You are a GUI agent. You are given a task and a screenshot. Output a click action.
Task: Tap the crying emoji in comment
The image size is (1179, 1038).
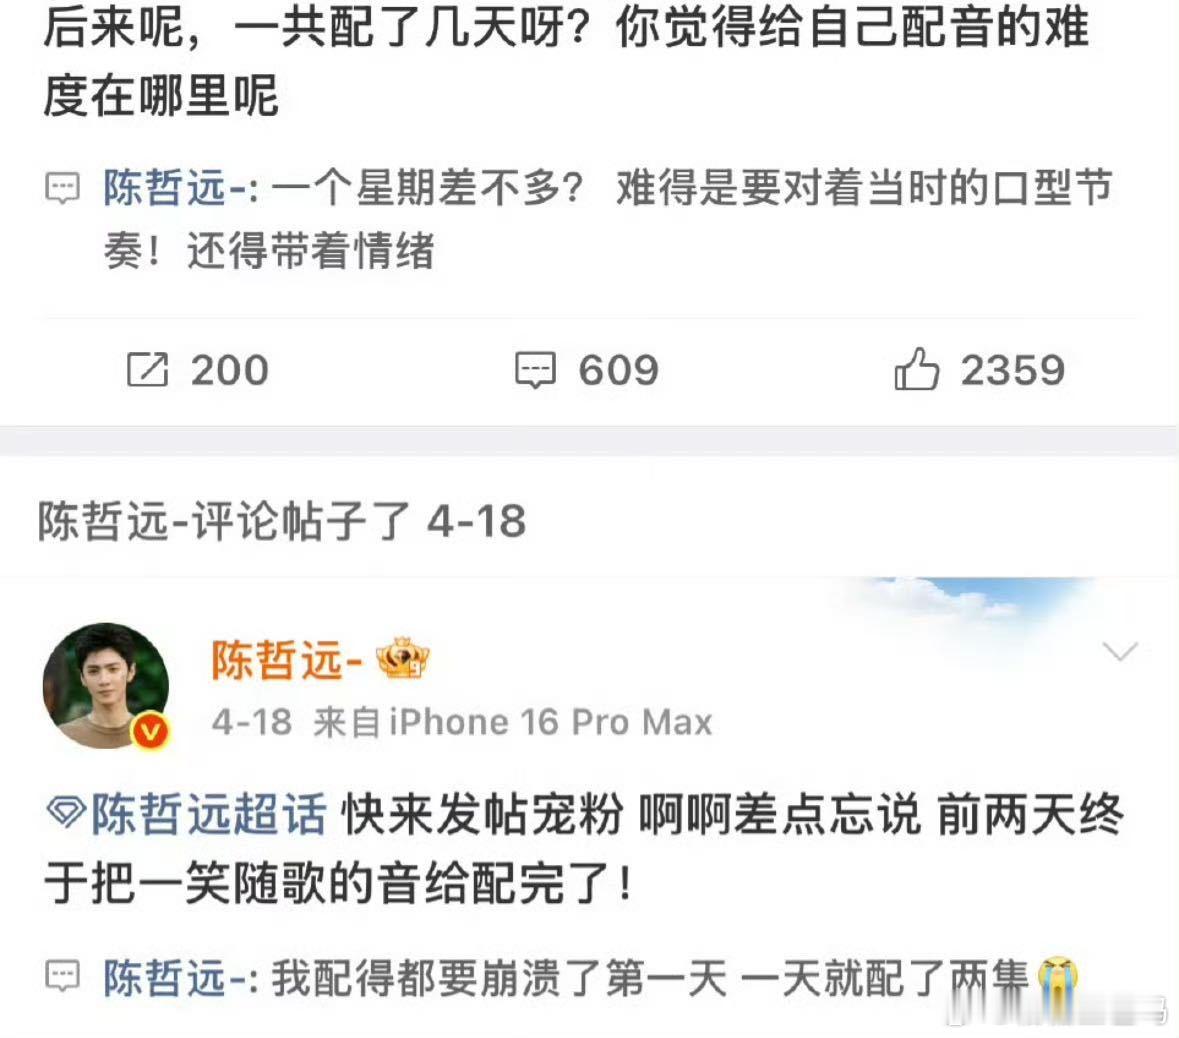click(x=1058, y=979)
